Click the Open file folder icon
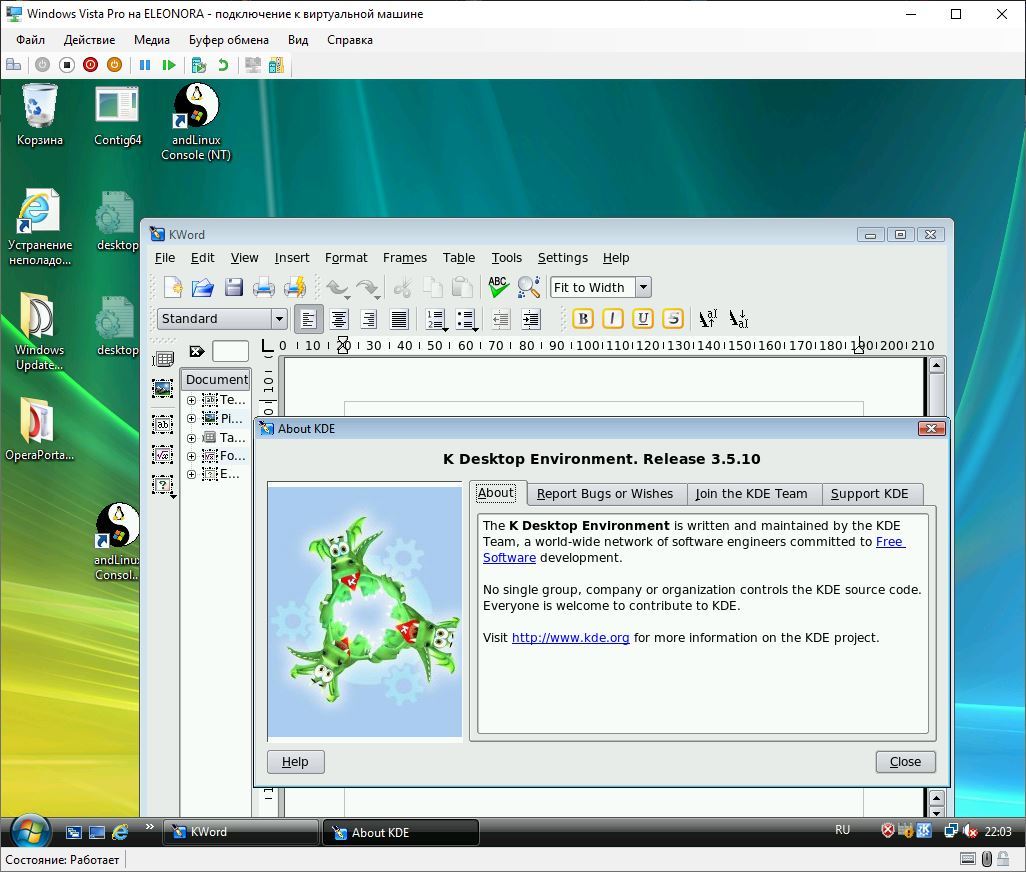 coord(203,288)
